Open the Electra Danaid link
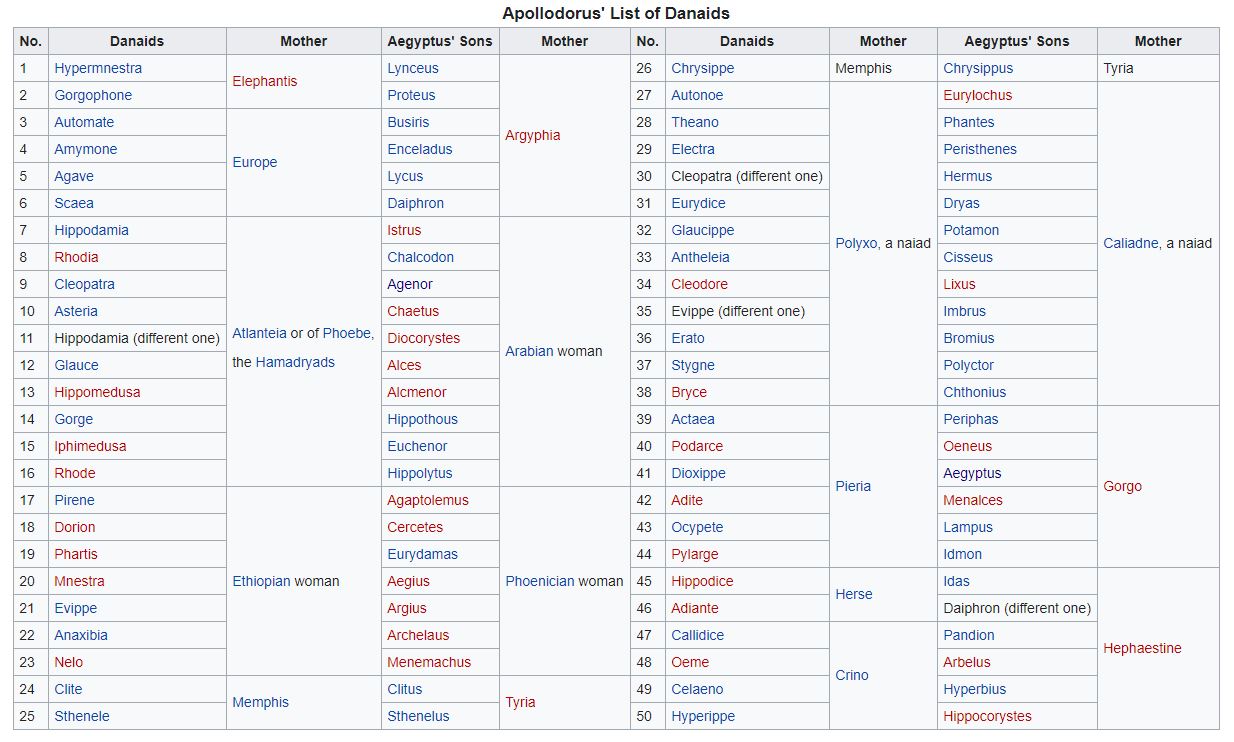This screenshot has height=742, width=1234. 693,149
